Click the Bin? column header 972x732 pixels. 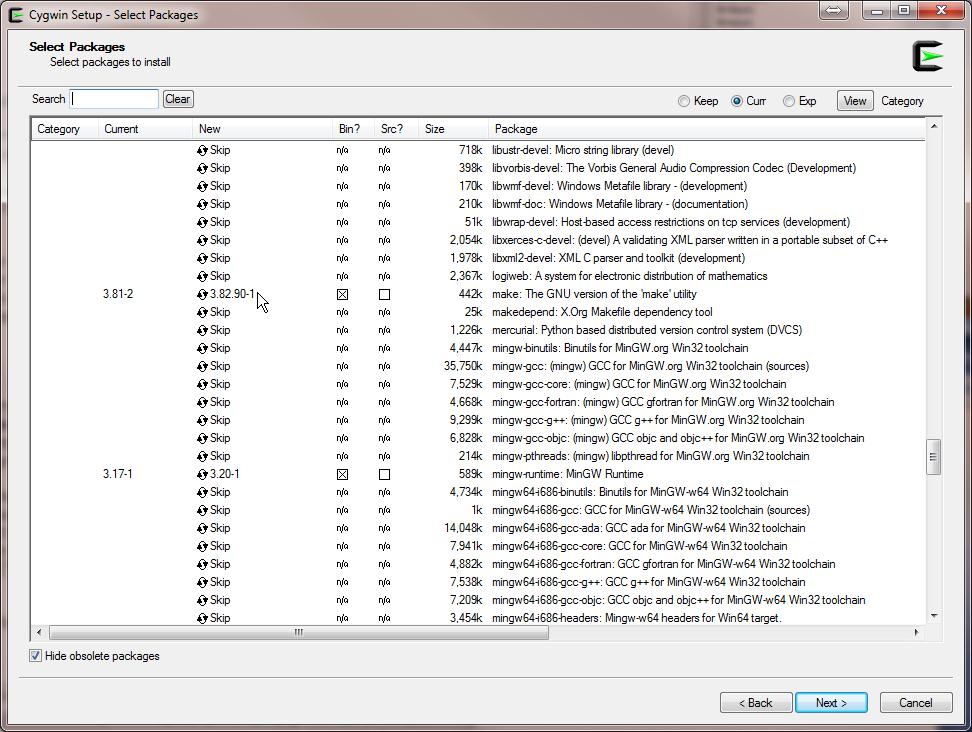[x=353, y=129]
